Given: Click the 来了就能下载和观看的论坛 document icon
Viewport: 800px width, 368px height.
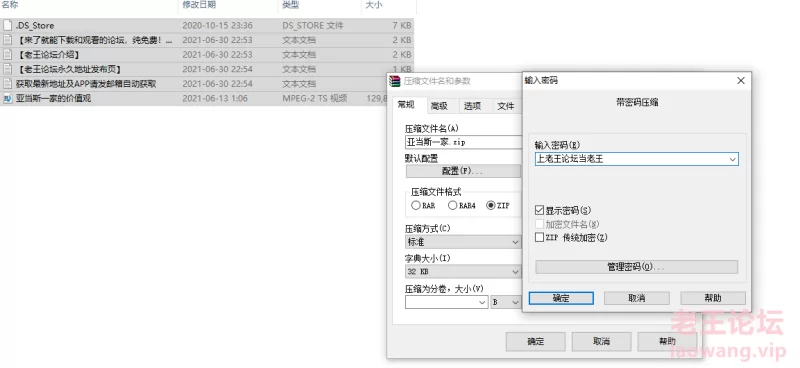Looking at the screenshot, I should pyautogui.click(x=7, y=40).
